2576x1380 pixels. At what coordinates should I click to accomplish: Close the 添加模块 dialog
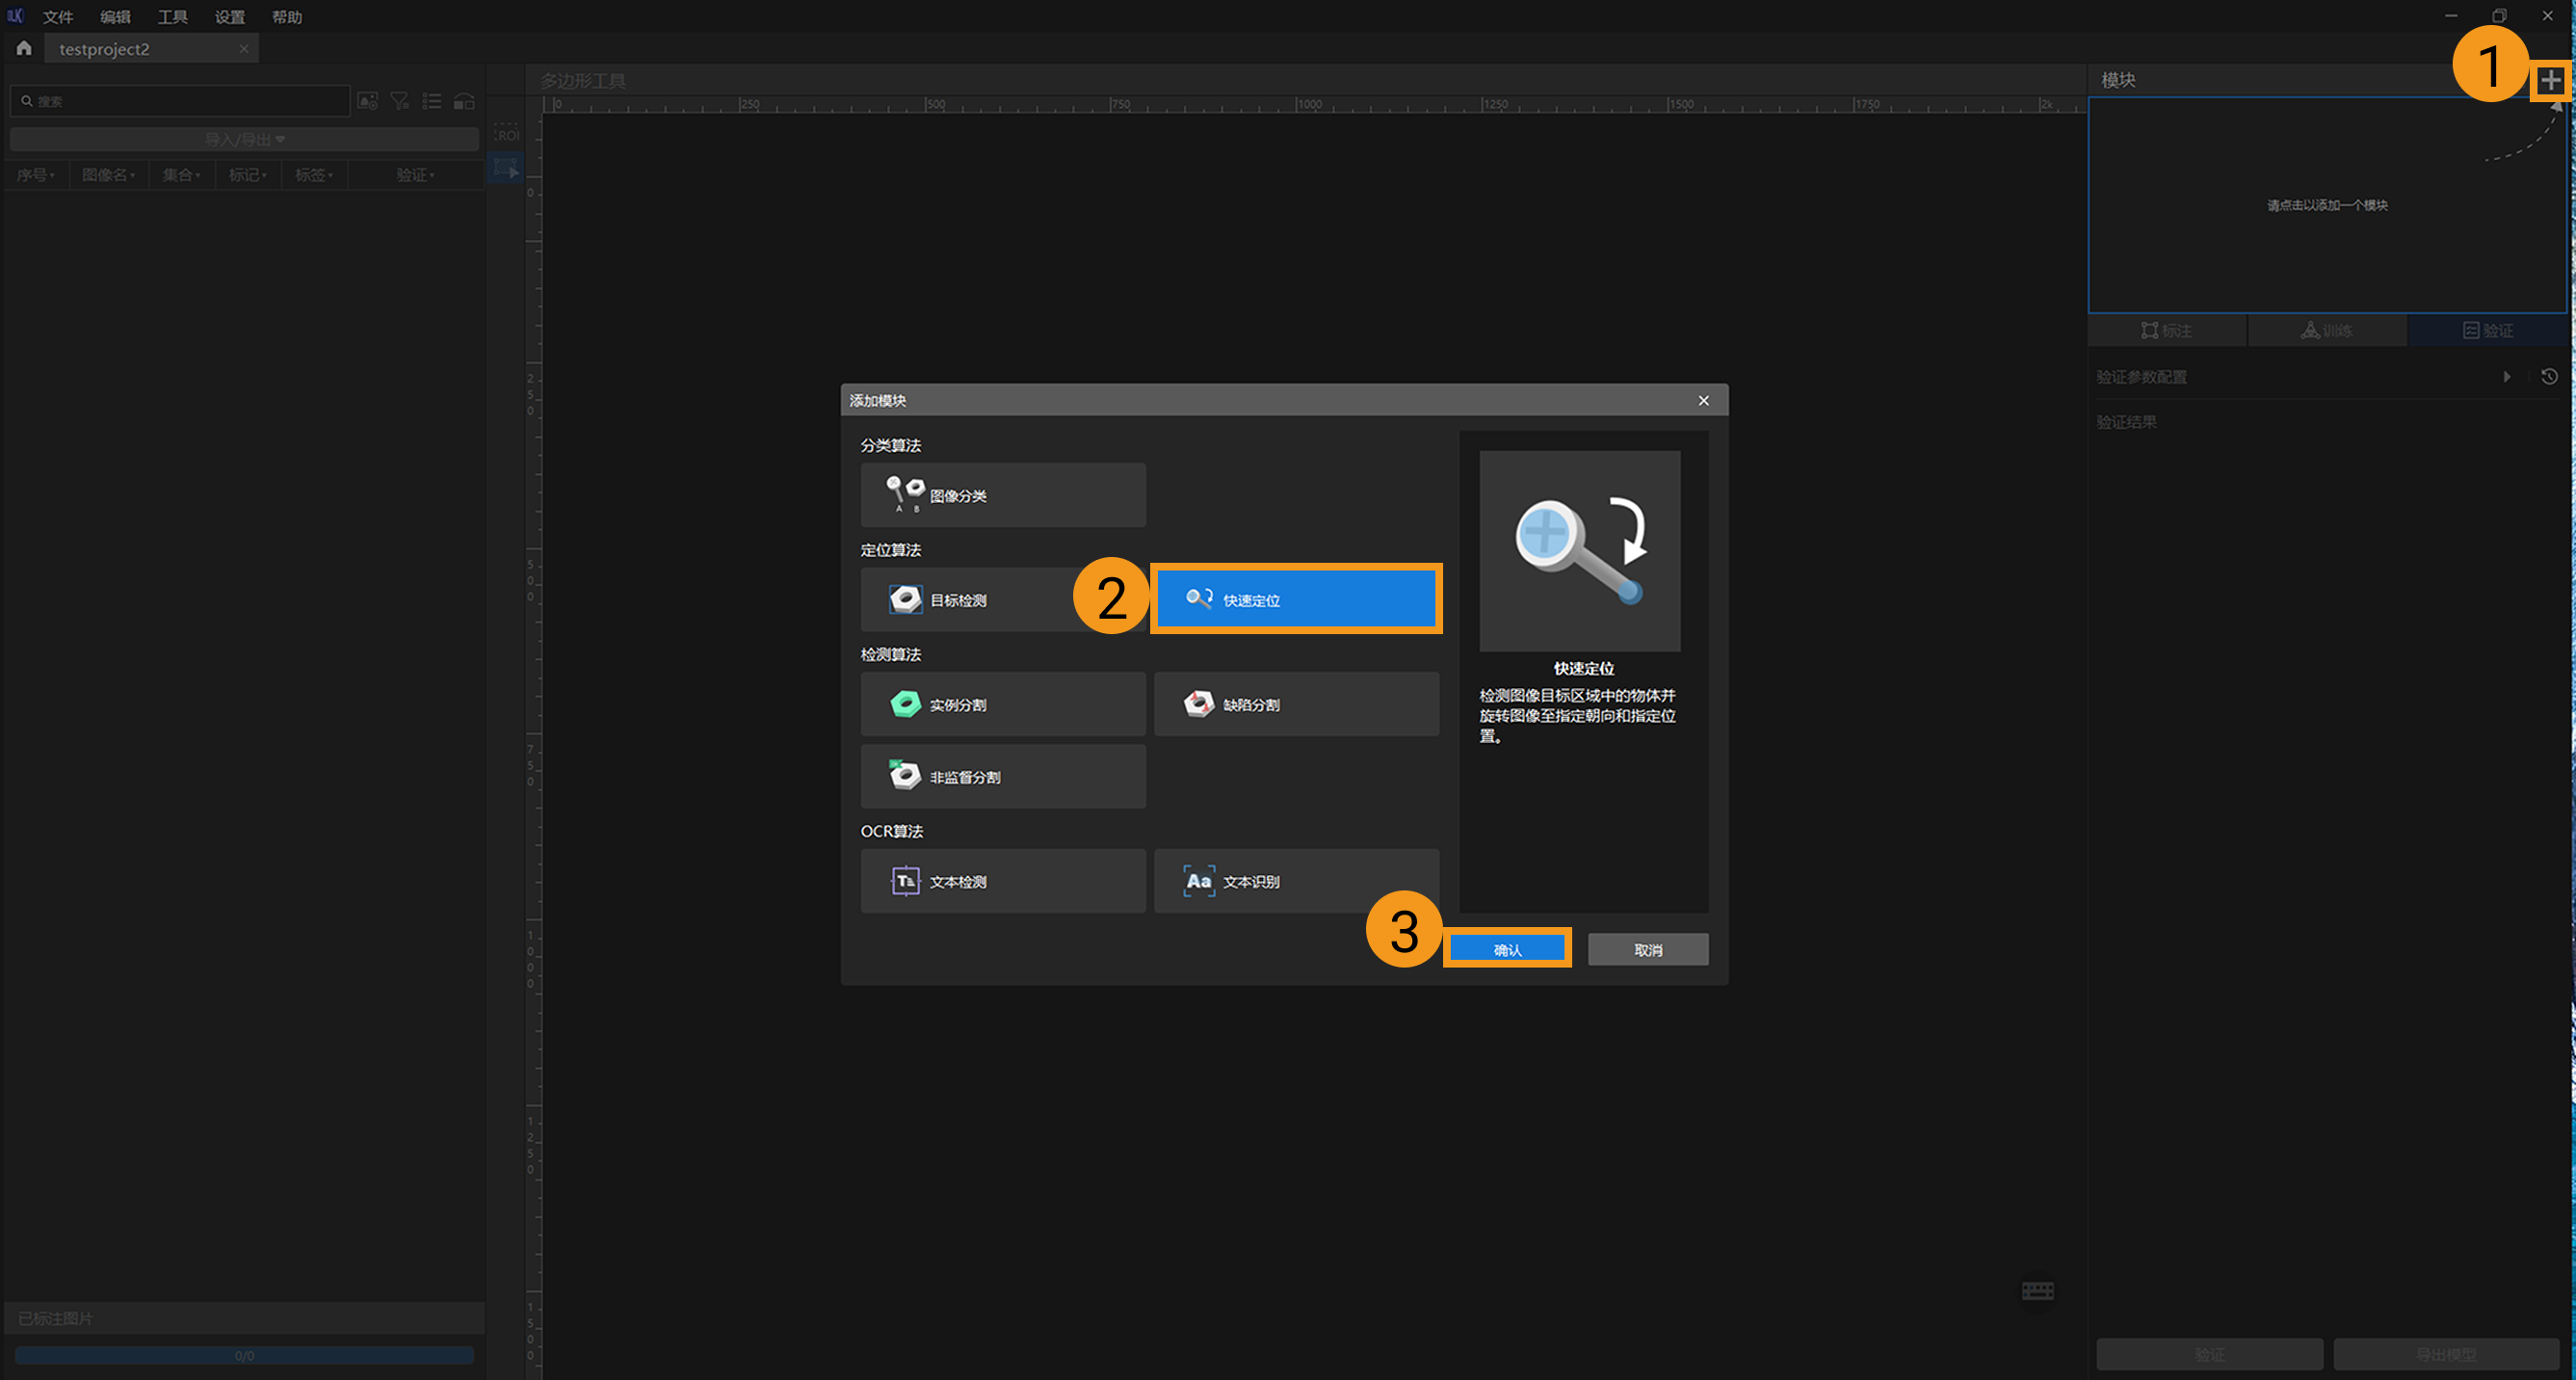pos(1703,400)
